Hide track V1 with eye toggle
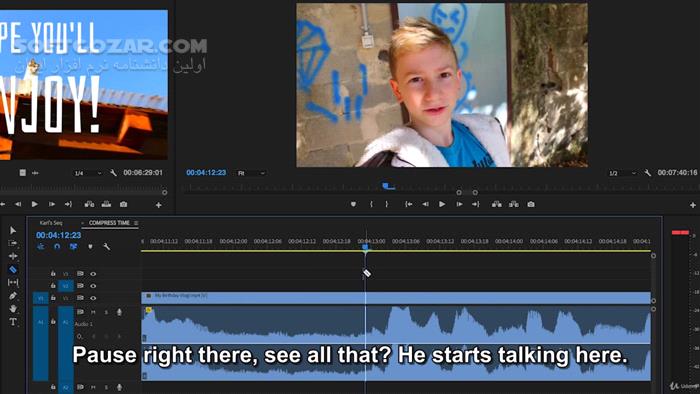This screenshot has width=700, height=394. [x=93, y=298]
